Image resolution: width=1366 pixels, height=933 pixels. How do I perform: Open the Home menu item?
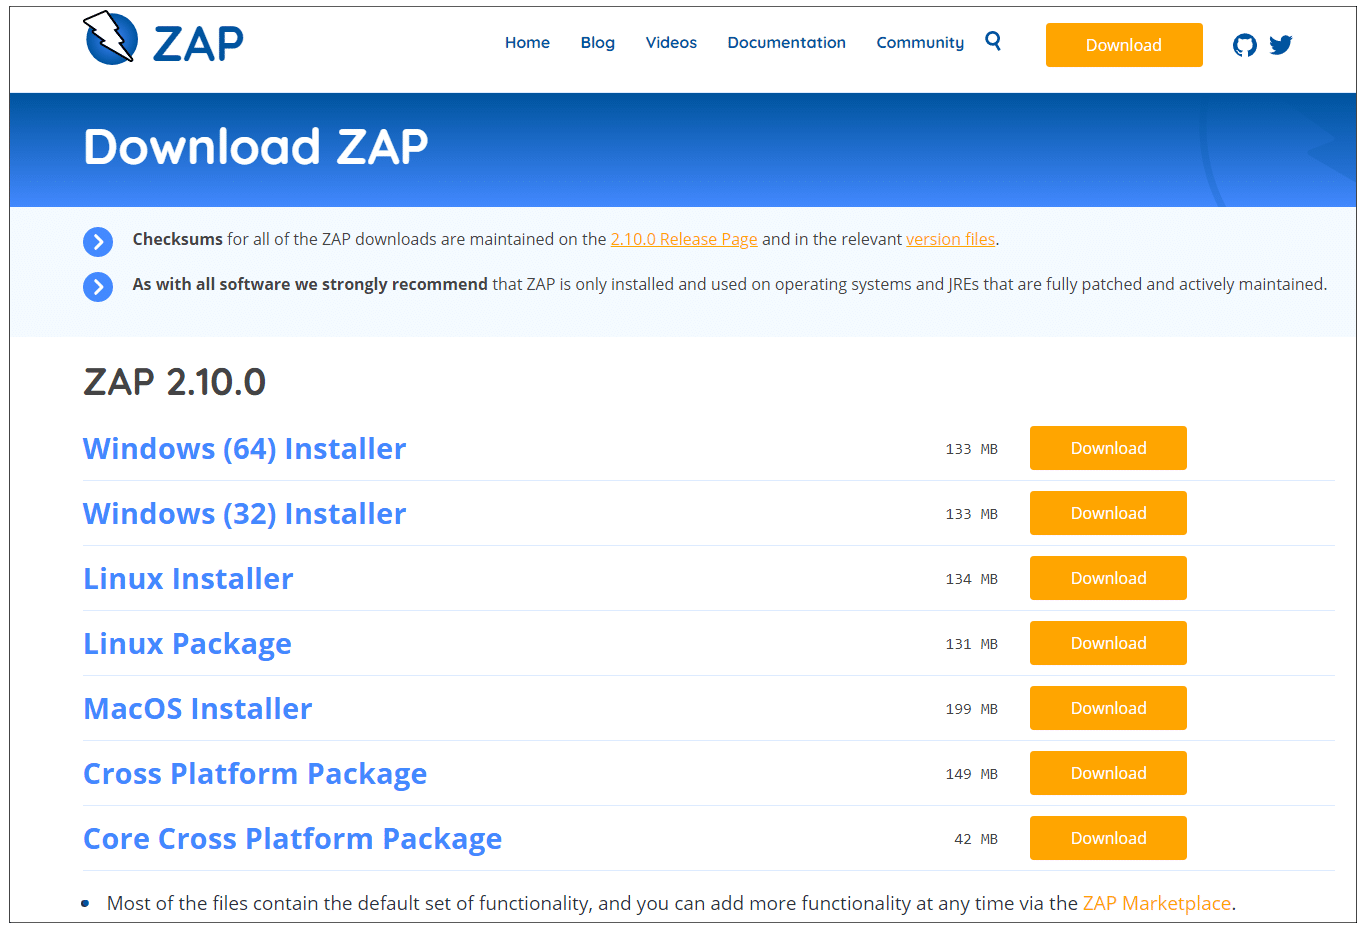pyautogui.click(x=527, y=42)
